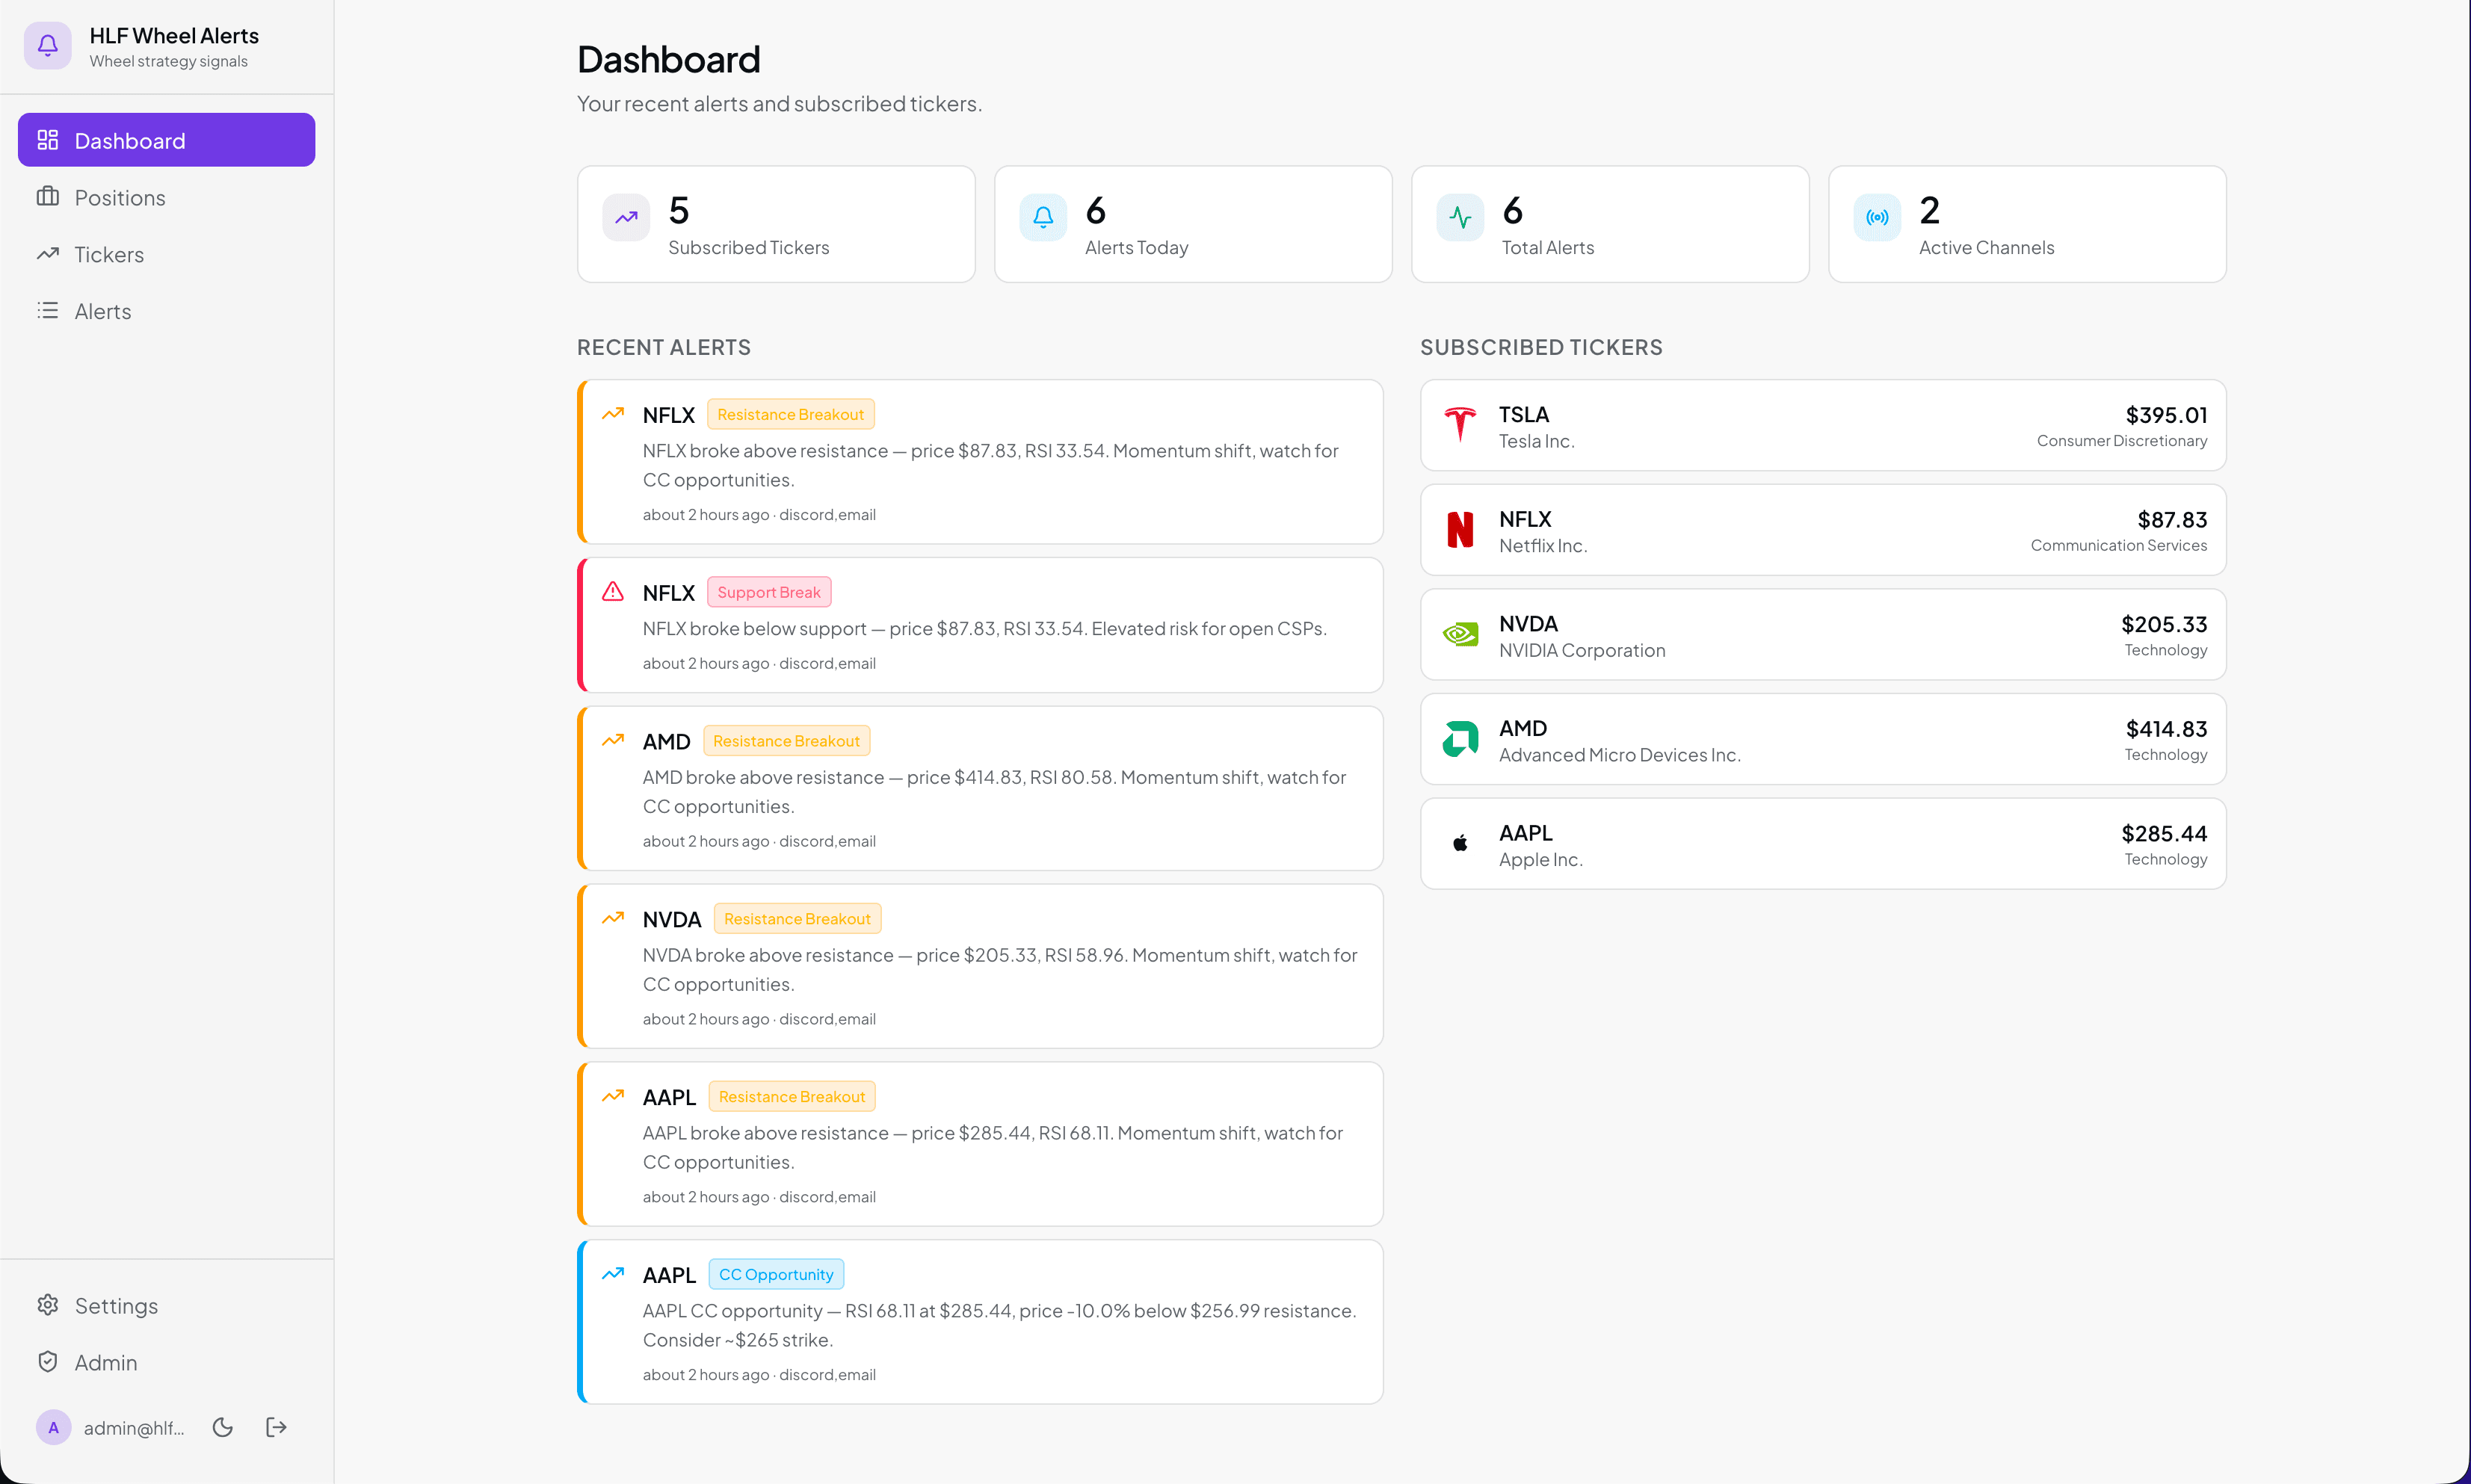Click the NVIDIA Corporation company name
This screenshot has width=2471, height=1484.
[1582, 651]
